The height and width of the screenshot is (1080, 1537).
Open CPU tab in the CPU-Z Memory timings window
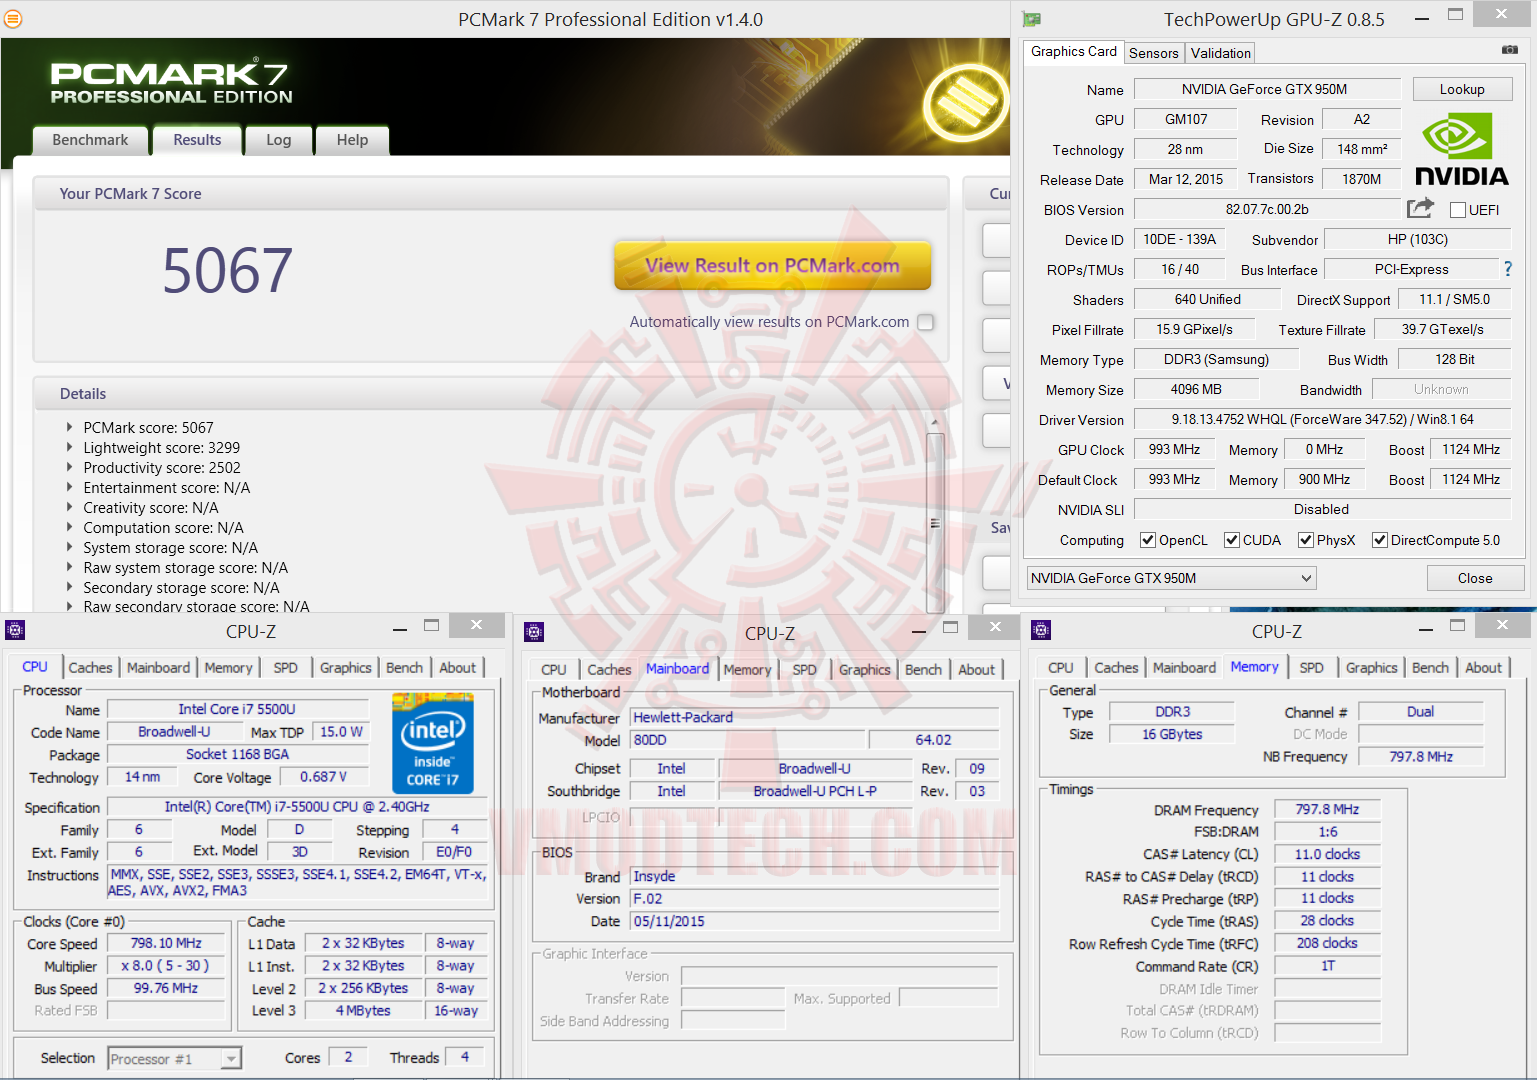pyautogui.click(x=1060, y=668)
